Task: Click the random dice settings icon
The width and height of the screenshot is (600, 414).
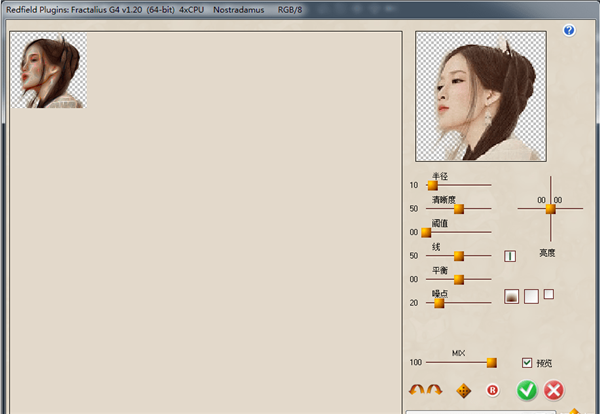Action: (463, 390)
